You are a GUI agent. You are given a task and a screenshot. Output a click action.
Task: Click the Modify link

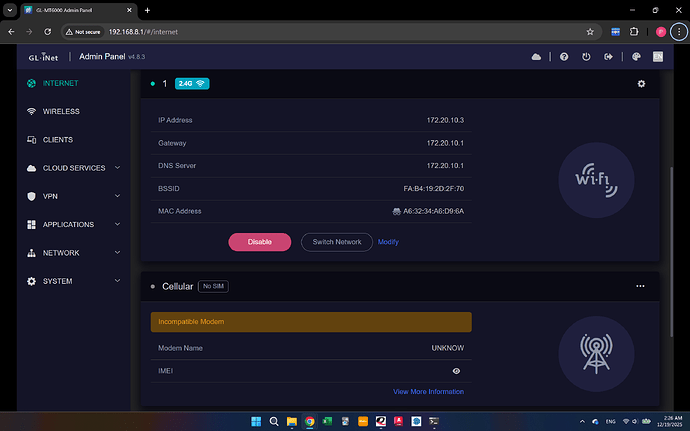(388, 242)
